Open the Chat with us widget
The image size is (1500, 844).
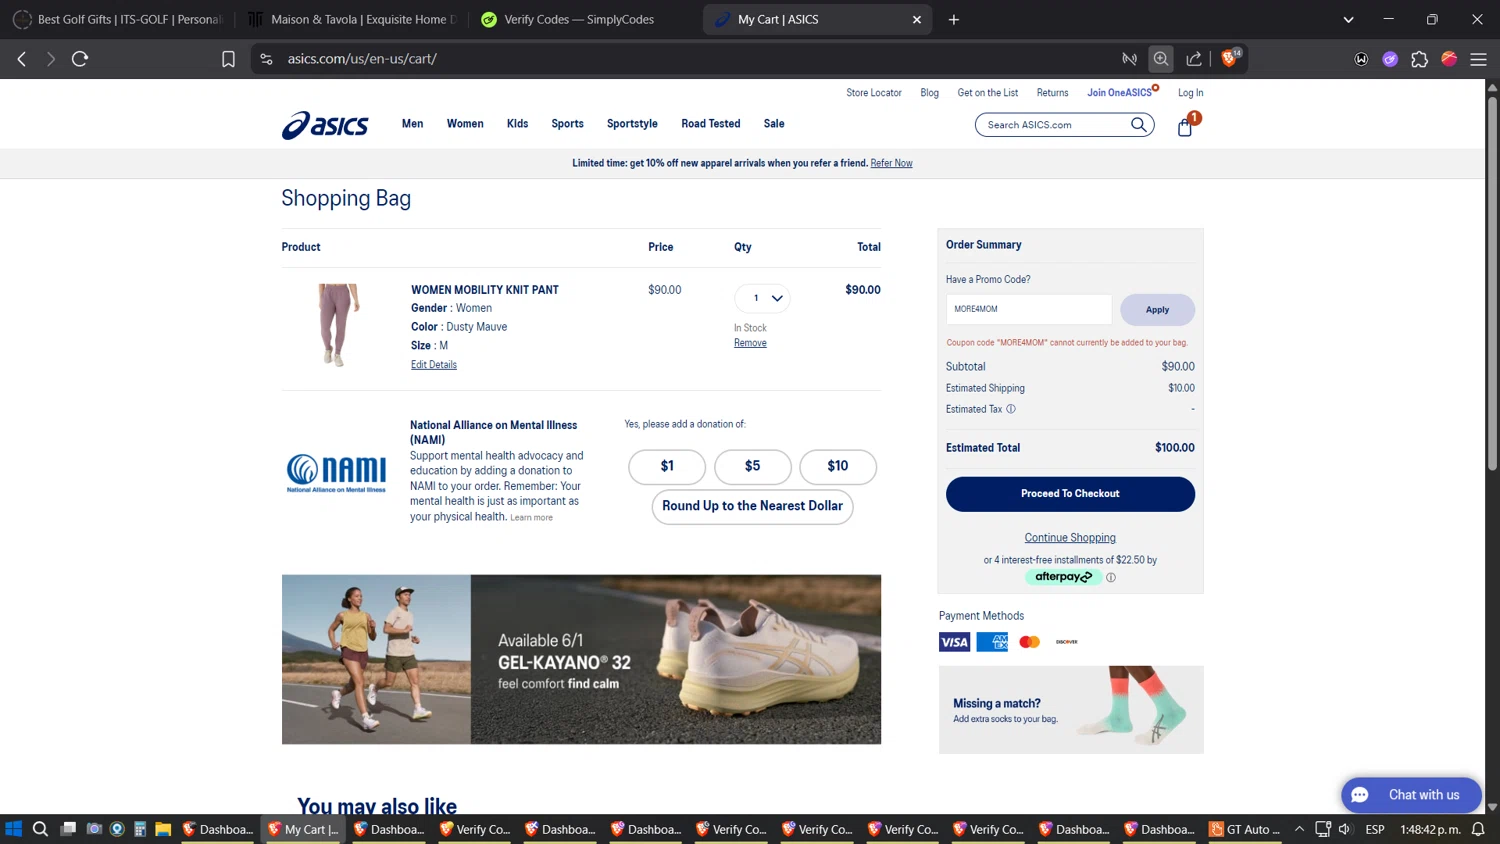(x=1411, y=795)
